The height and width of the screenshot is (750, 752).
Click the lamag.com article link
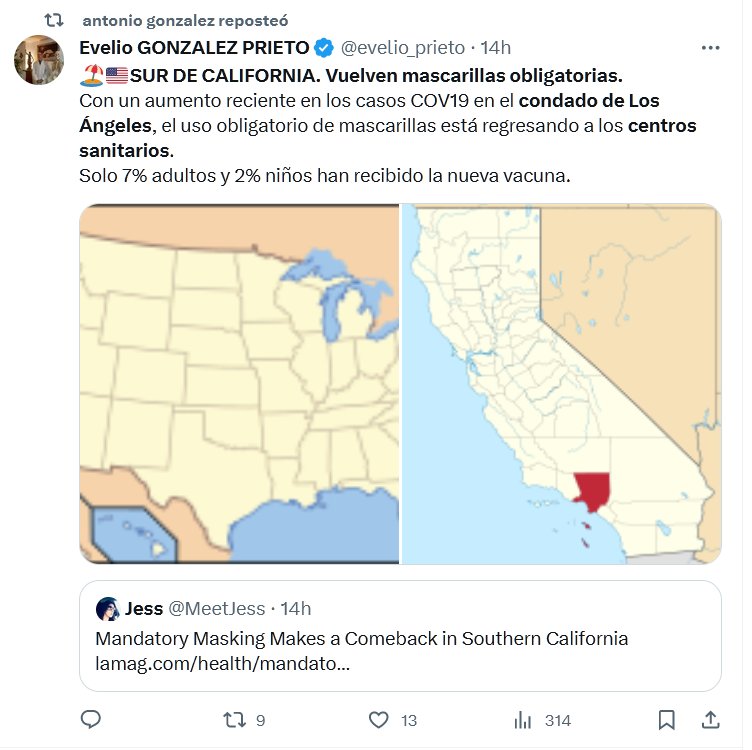(x=222, y=662)
